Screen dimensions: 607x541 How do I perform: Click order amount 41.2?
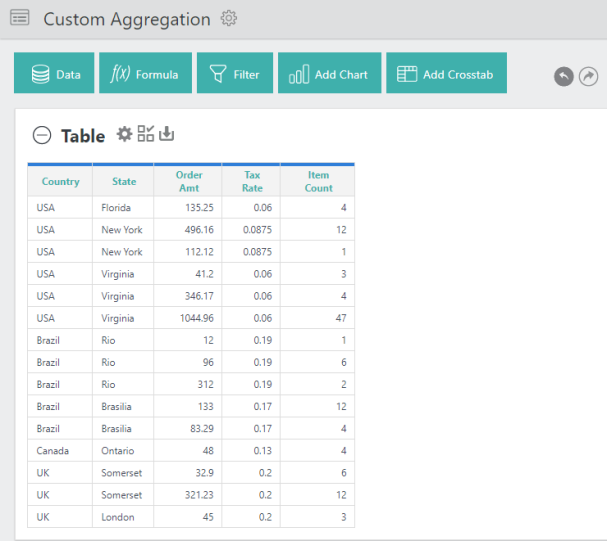tap(188, 274)
